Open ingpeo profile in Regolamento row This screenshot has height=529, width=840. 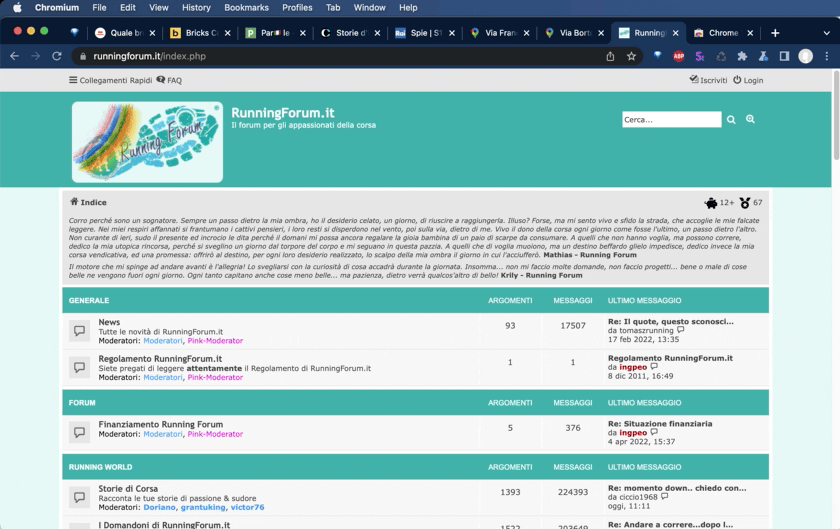tap(633, 367)
